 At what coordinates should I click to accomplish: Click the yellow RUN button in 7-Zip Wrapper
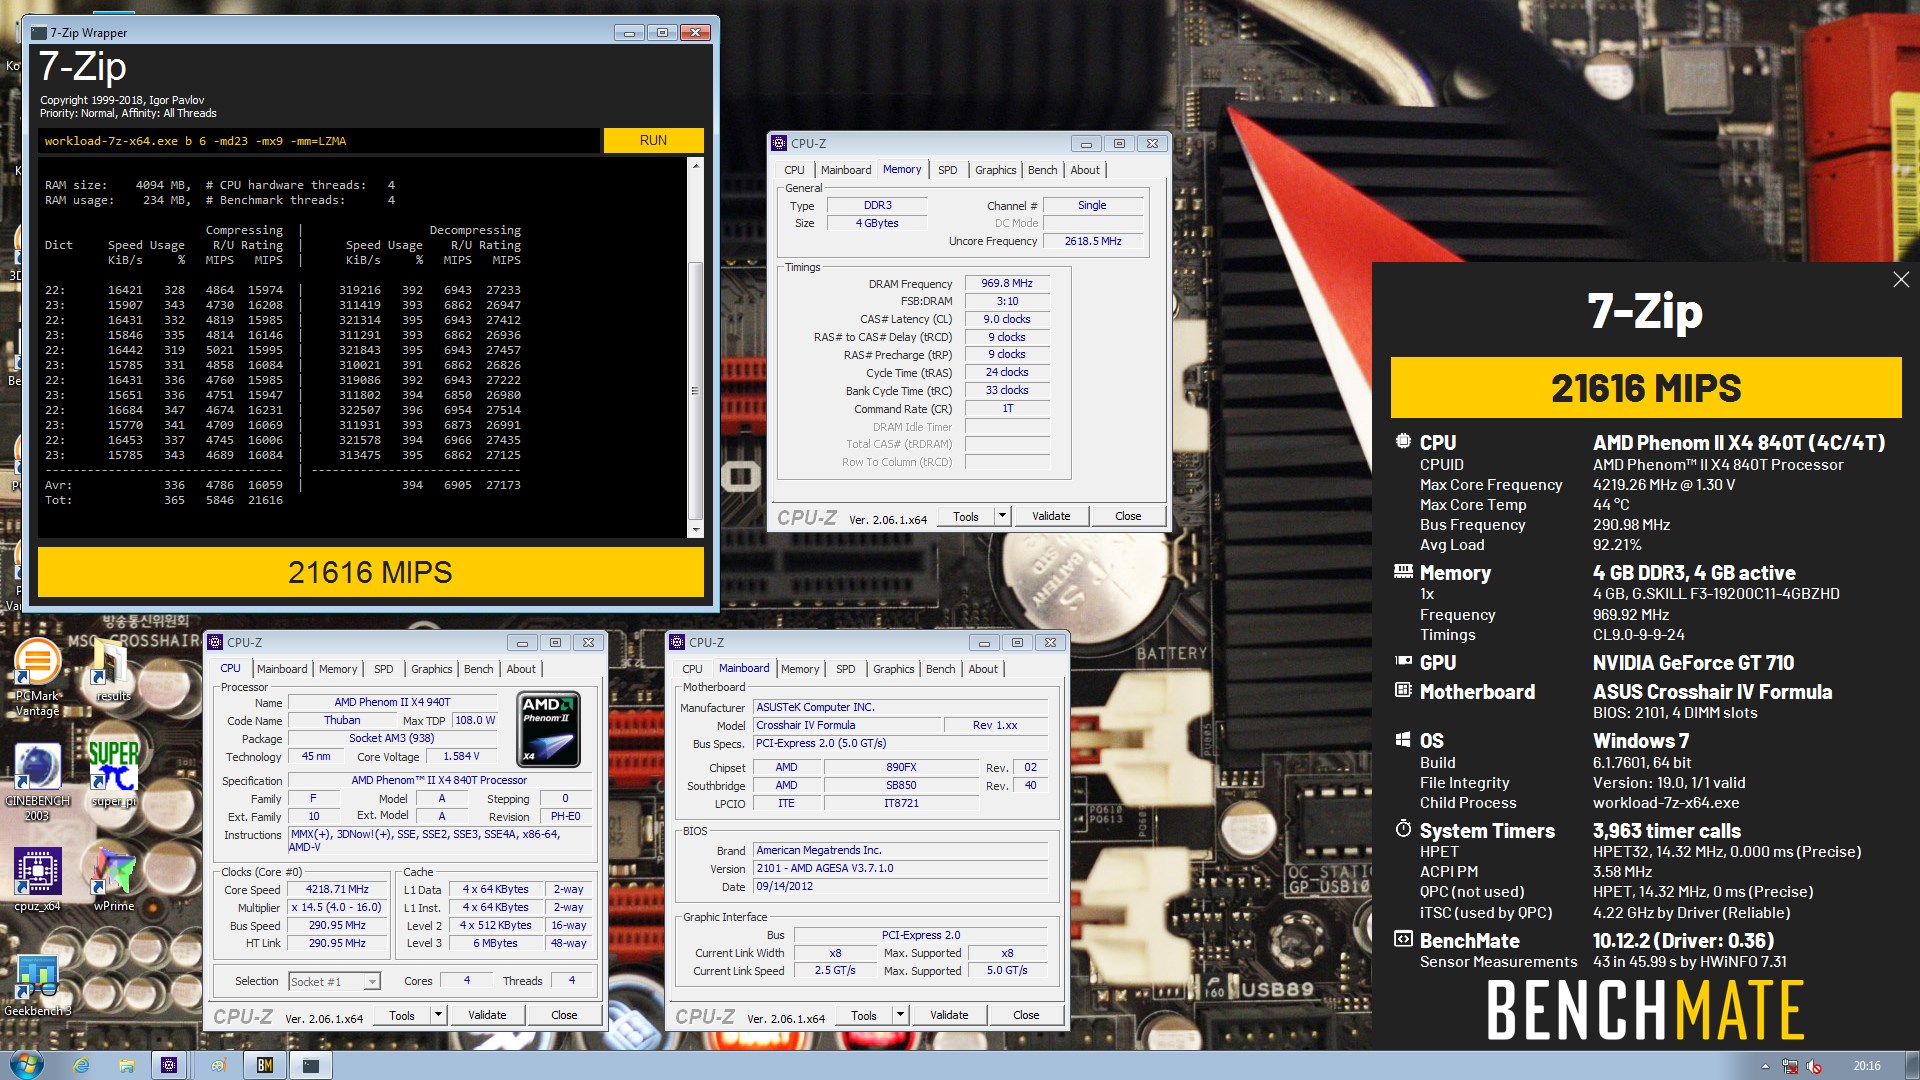click(653, 141)
